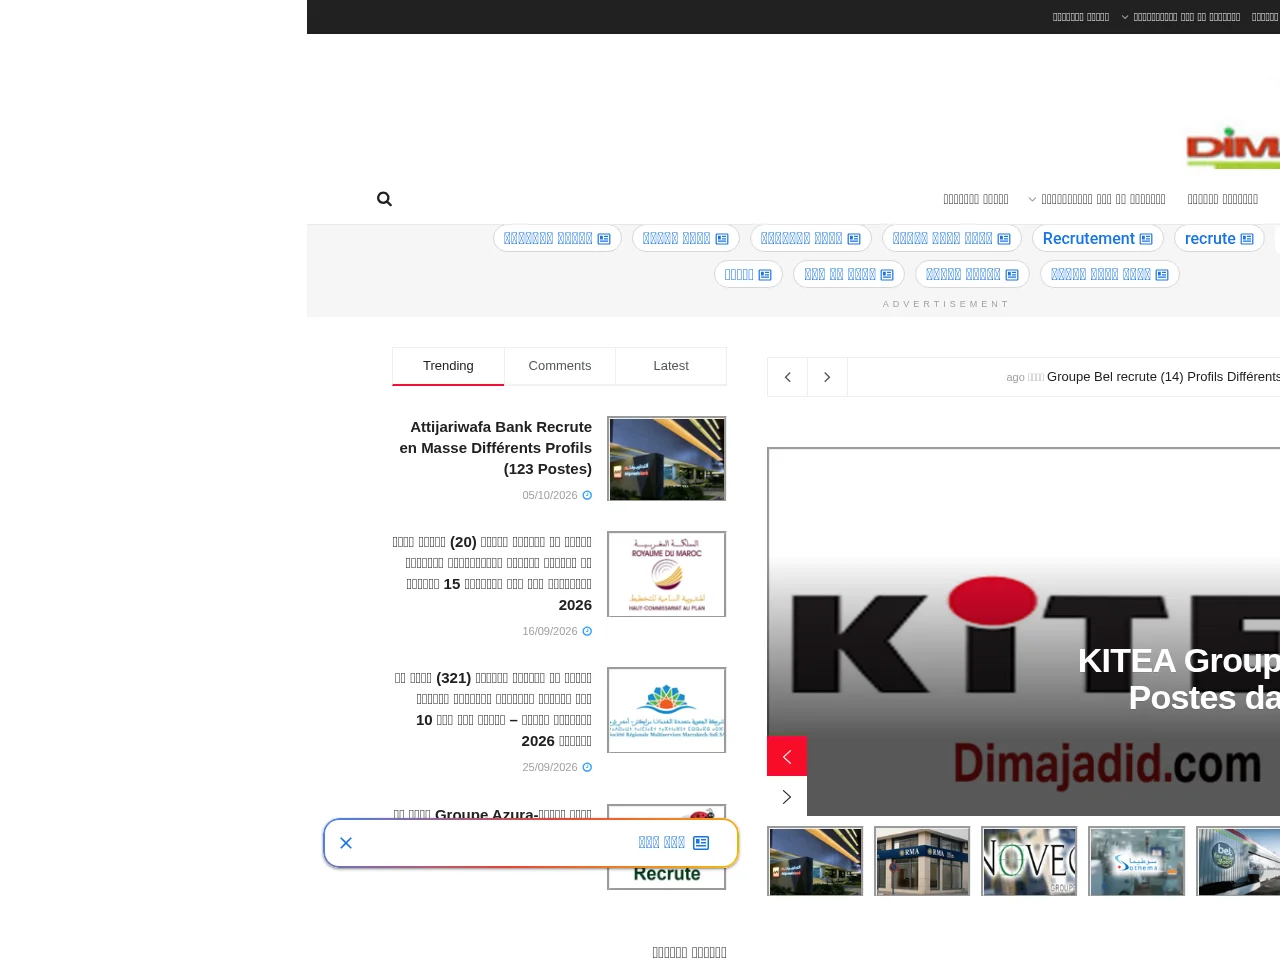The image size is (1280, 960).
Task: Select Attijariwafa building slider thumbnail
Action: (x=815, y=861)
